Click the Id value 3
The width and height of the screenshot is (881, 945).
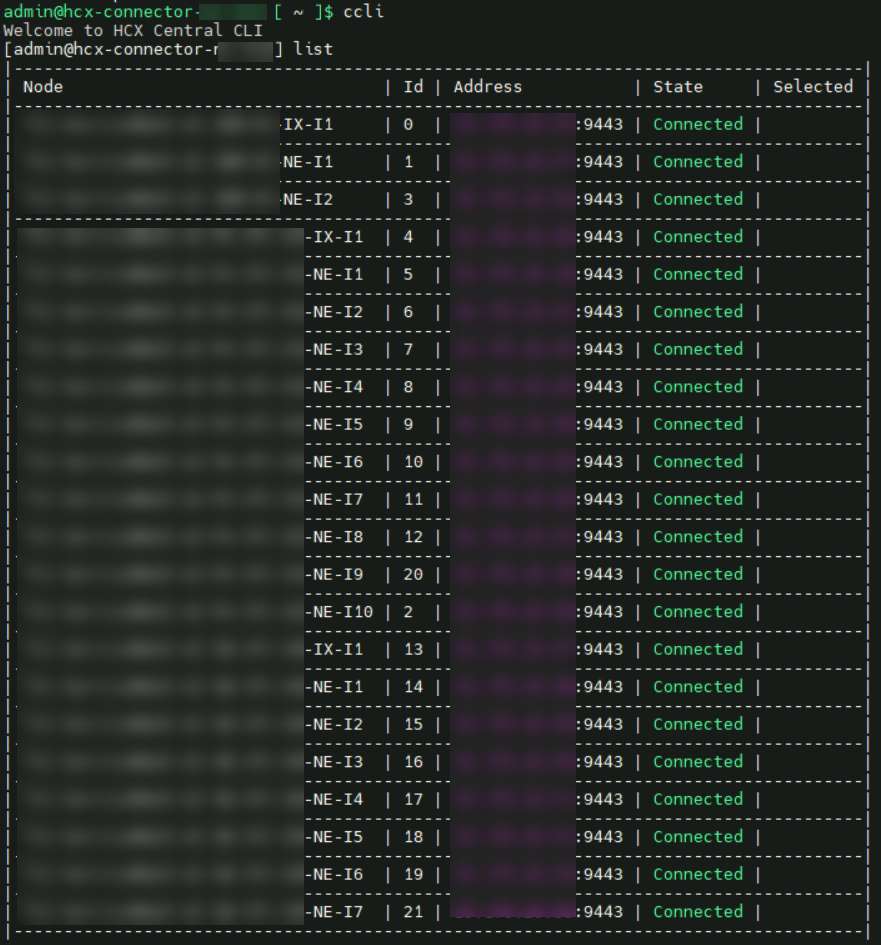pyautogui.click(x=408, y=200)
